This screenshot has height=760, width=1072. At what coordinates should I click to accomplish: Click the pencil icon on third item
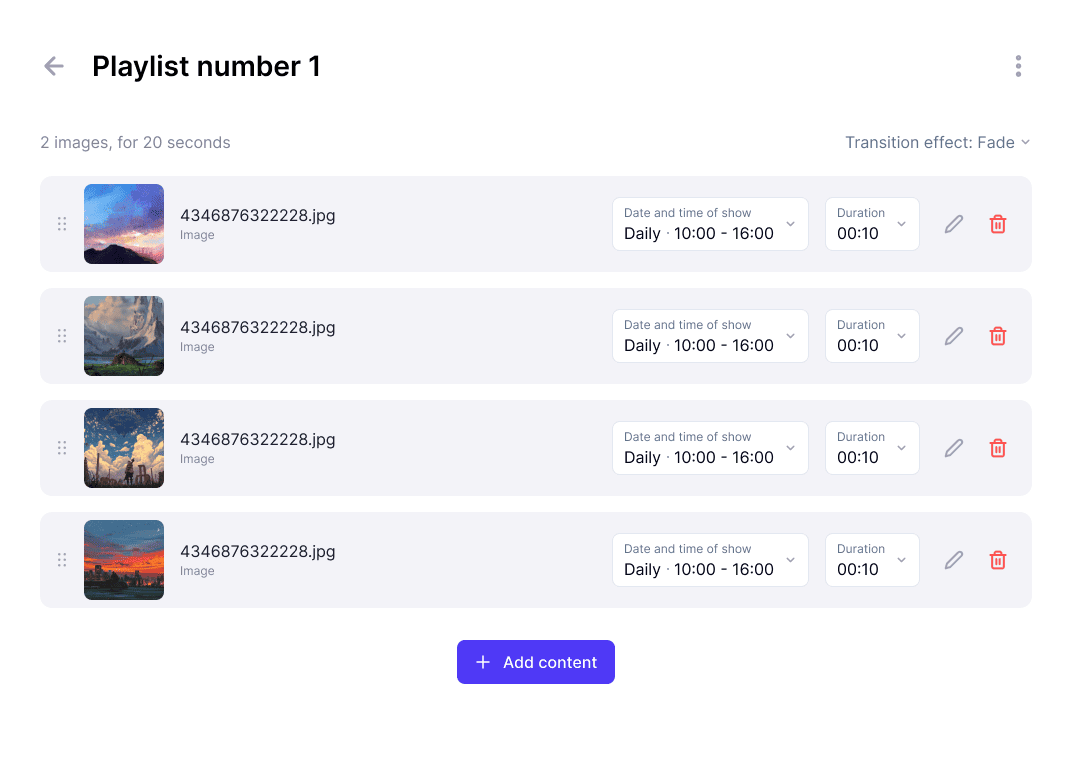[954, 448]
